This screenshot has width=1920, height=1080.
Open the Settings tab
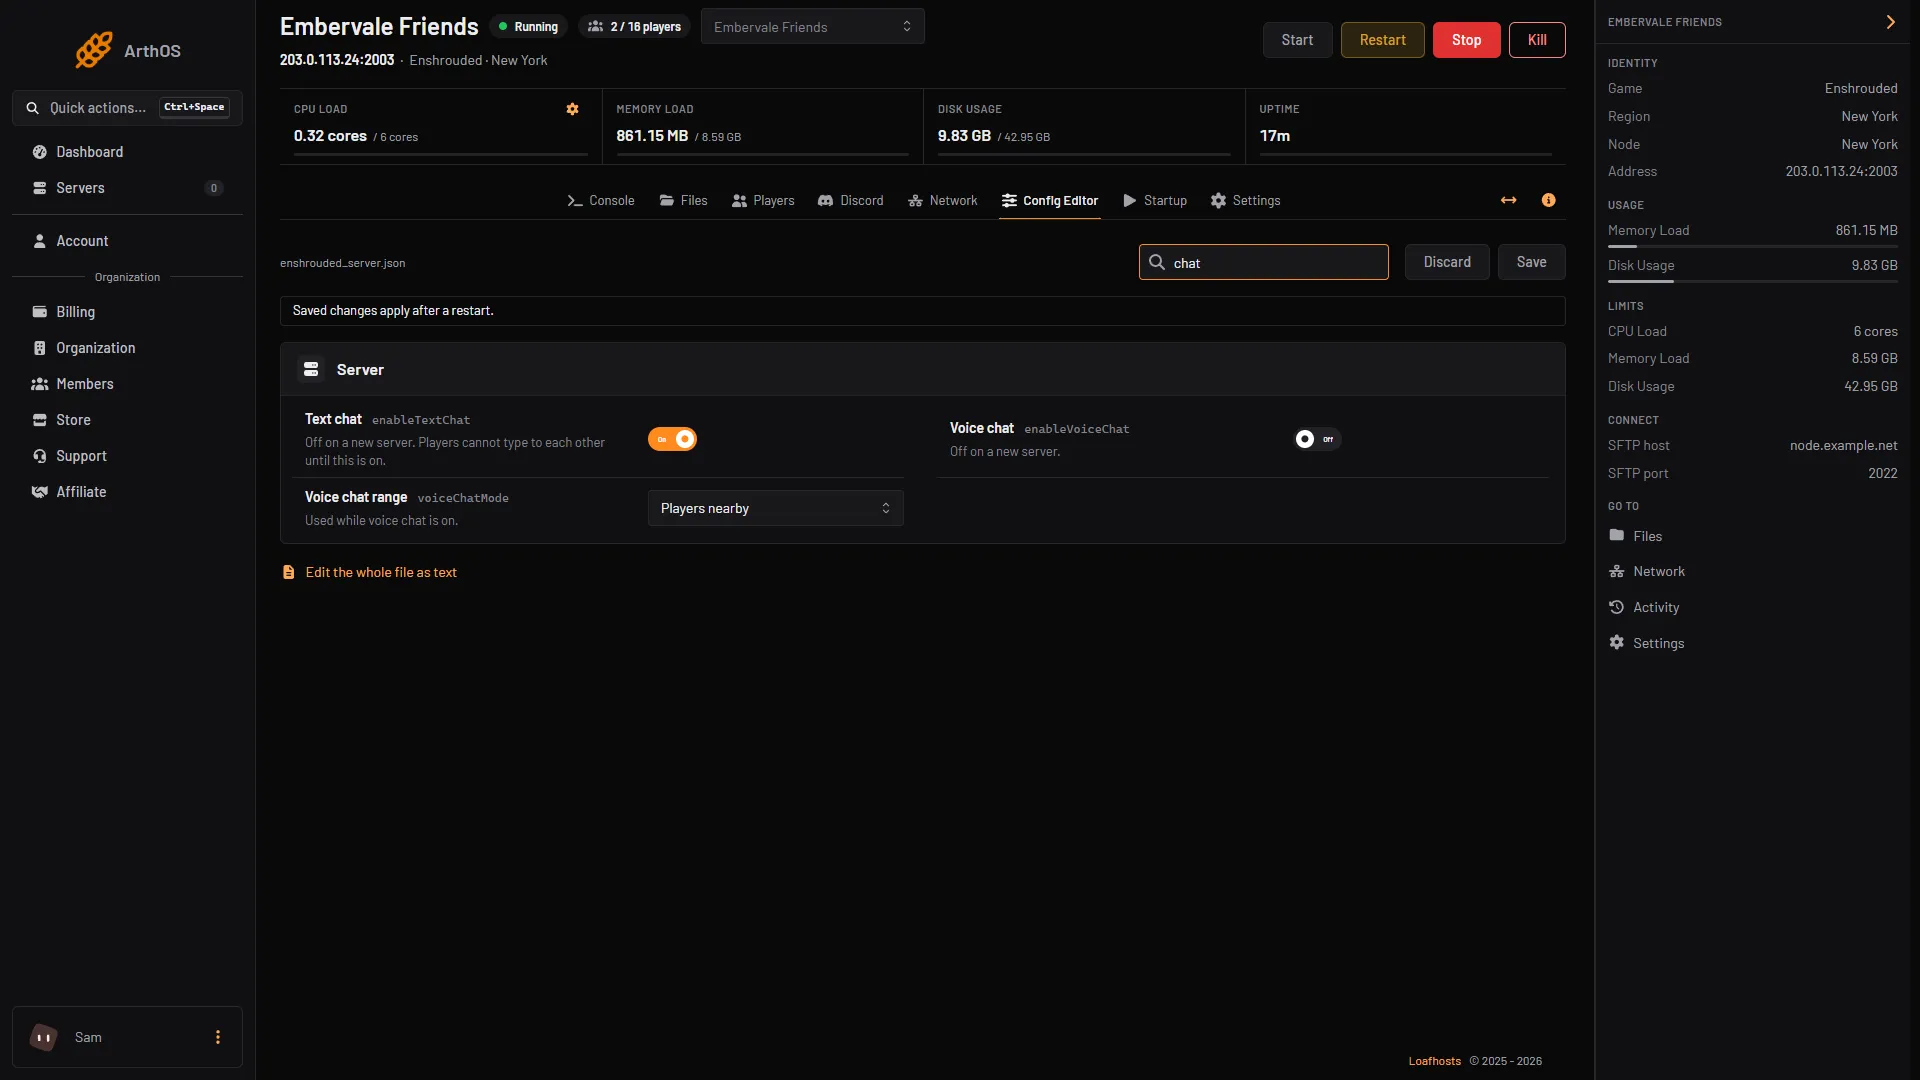click(1245, 201)
